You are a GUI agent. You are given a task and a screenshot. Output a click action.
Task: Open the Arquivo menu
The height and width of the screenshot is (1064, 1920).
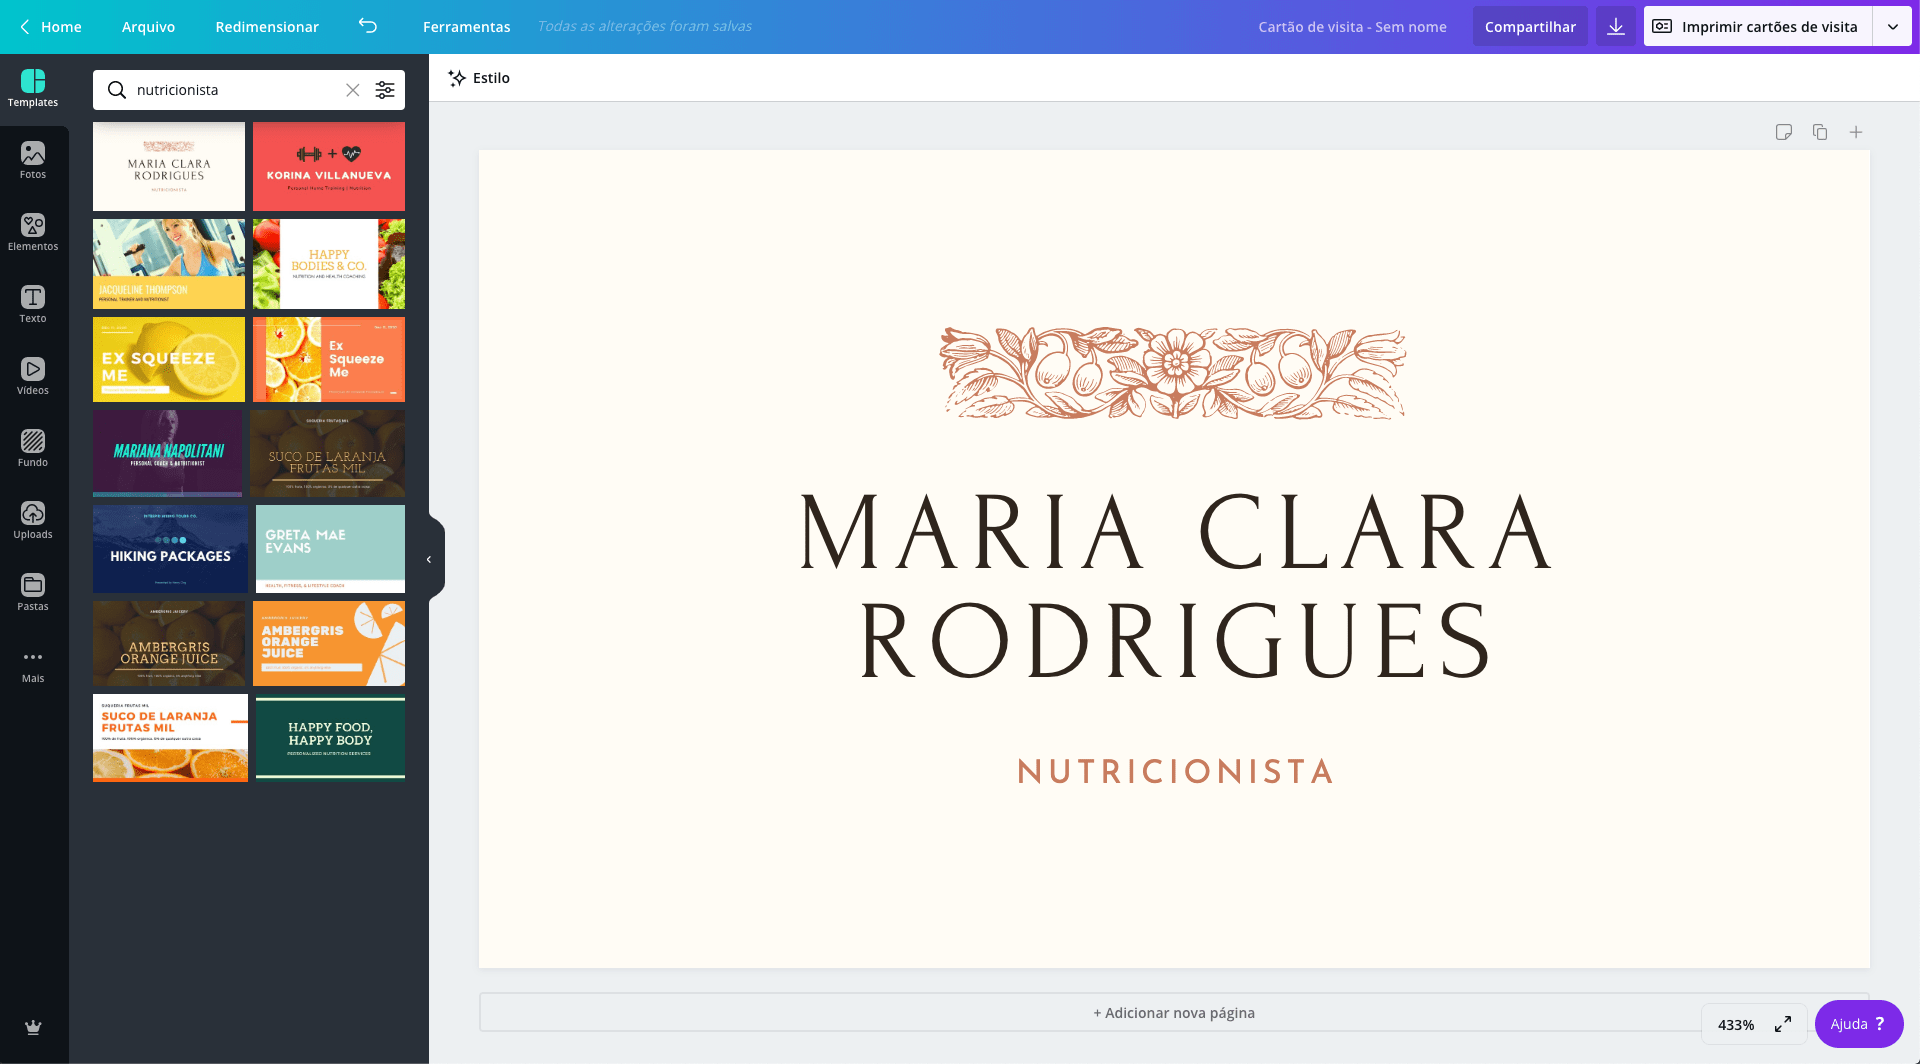(148, 27)
